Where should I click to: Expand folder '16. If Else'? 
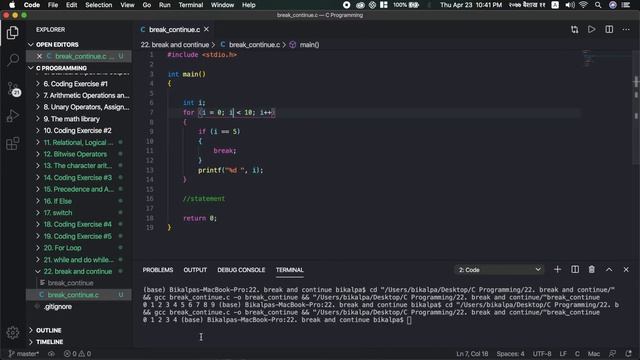pyautogui.click(x=79, y=201)
